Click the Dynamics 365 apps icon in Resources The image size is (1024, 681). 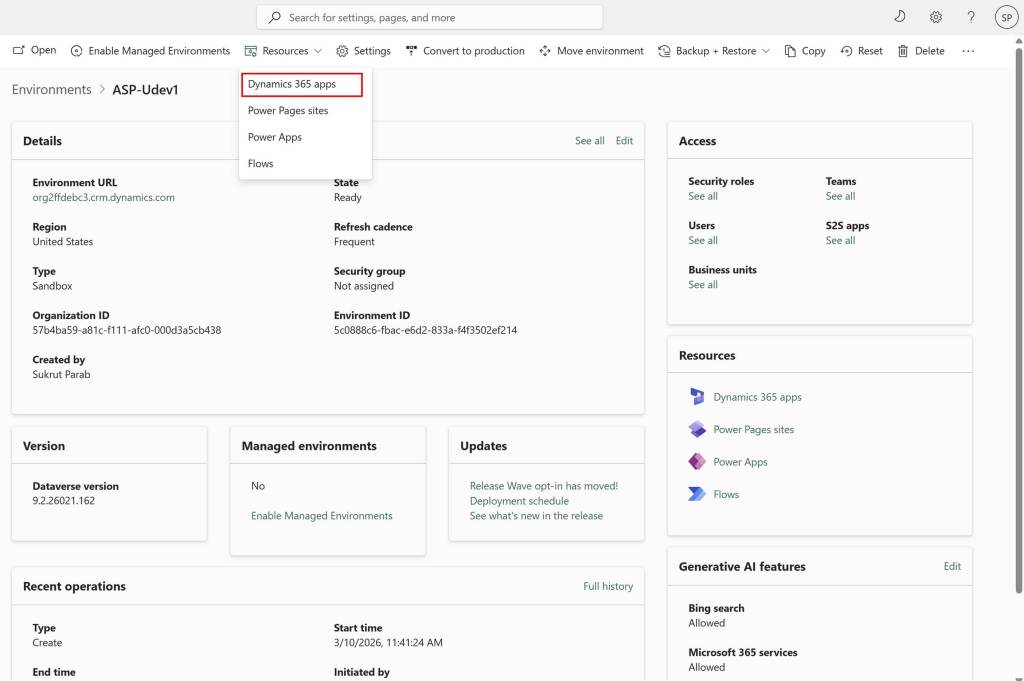[697, 397]
